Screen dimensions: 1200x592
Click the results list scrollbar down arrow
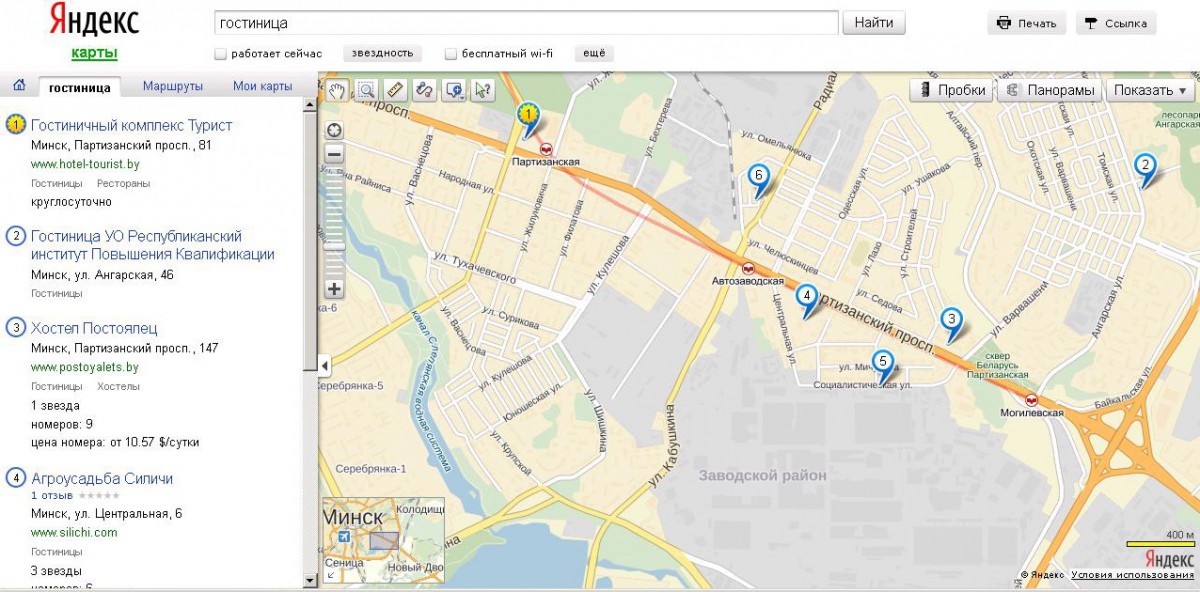(x=310, y=581)
